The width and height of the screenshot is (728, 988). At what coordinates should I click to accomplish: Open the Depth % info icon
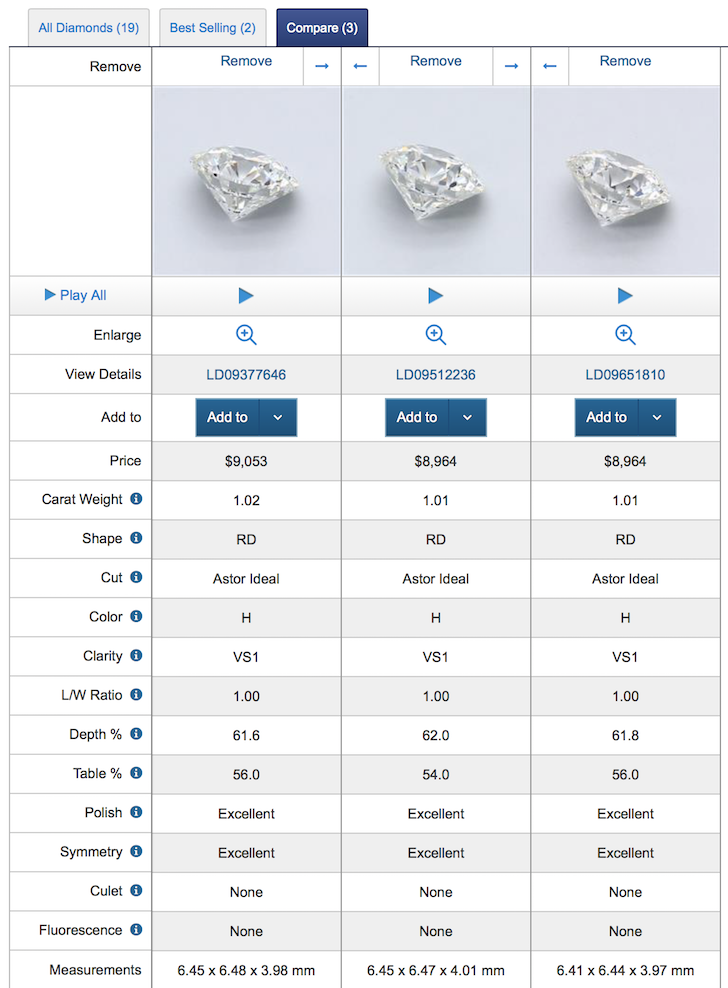coord(134,735)
